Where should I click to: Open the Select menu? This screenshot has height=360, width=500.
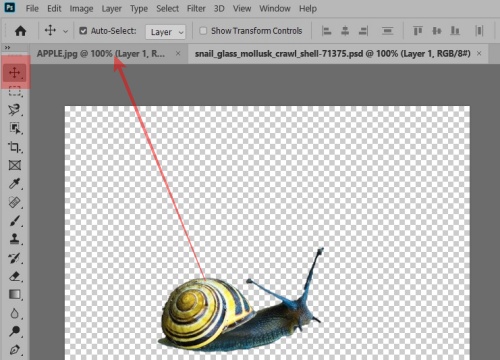click(x=168, y=8)
